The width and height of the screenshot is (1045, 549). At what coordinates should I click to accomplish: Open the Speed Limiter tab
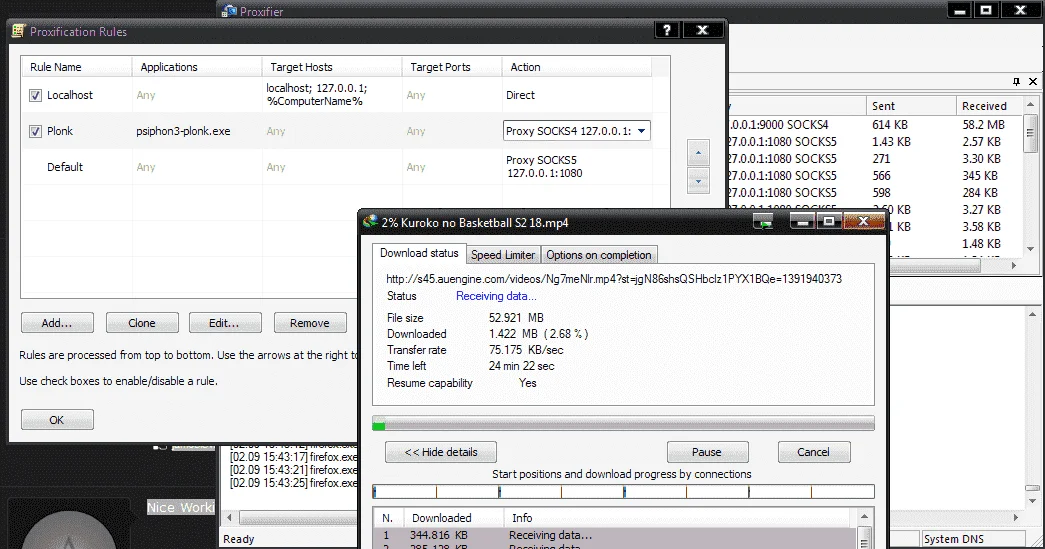pos(503,255)
